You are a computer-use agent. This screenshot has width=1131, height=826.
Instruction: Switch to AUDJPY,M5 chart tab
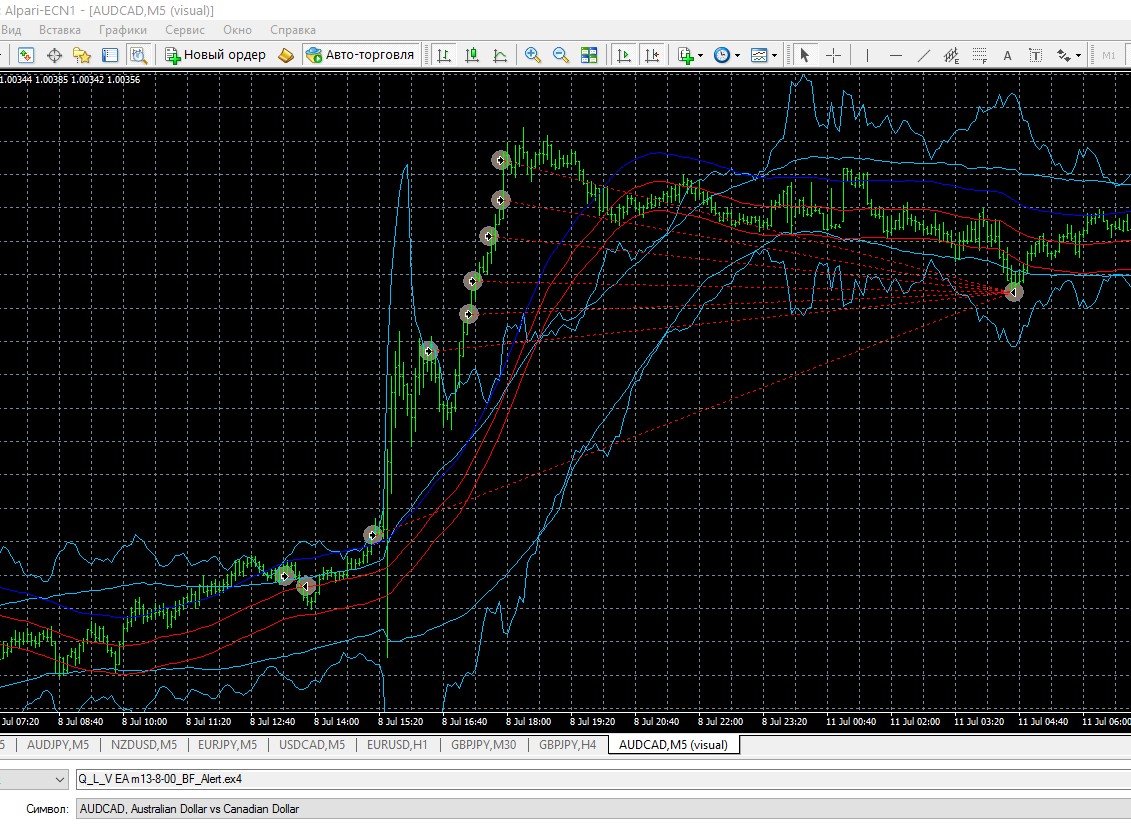(x=58, y=744)
